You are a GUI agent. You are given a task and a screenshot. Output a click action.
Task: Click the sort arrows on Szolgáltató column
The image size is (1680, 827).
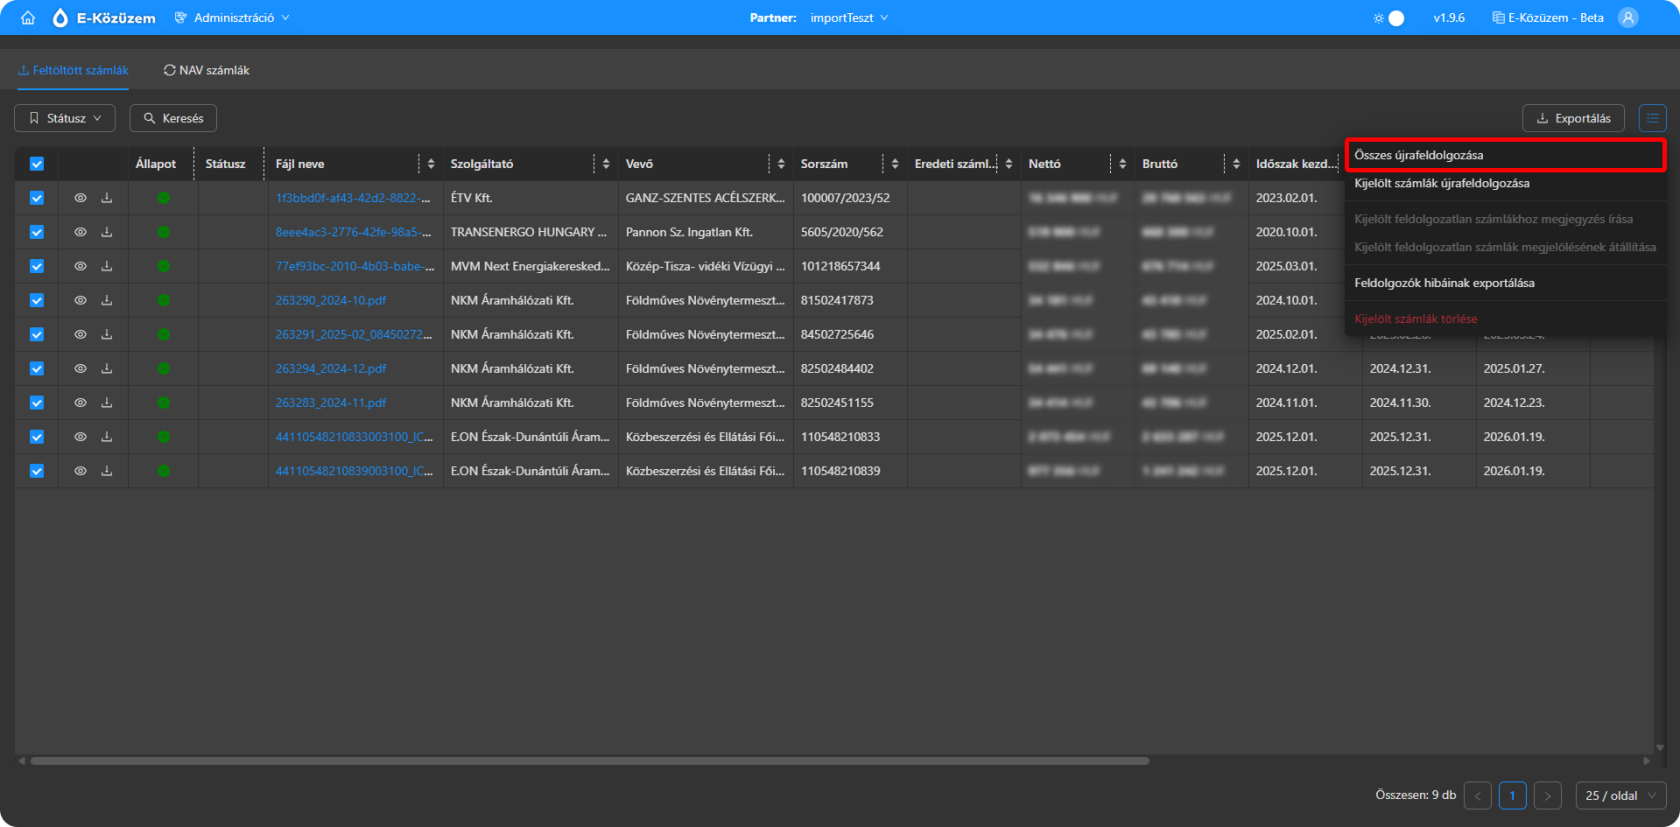(x=606, y=164)
